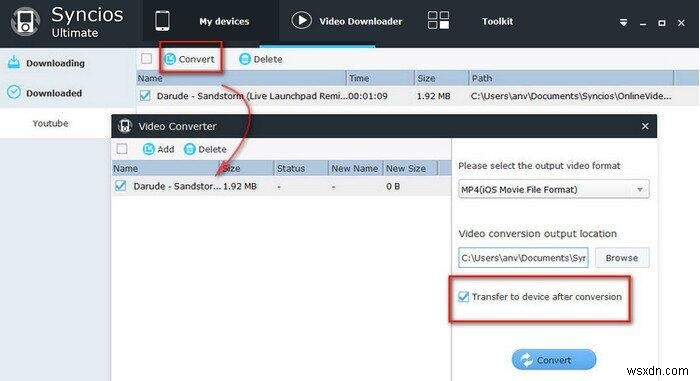Viewport: 700px width, 381px height.
Task: Click the output location path field
Action: [x=523, y=258]
